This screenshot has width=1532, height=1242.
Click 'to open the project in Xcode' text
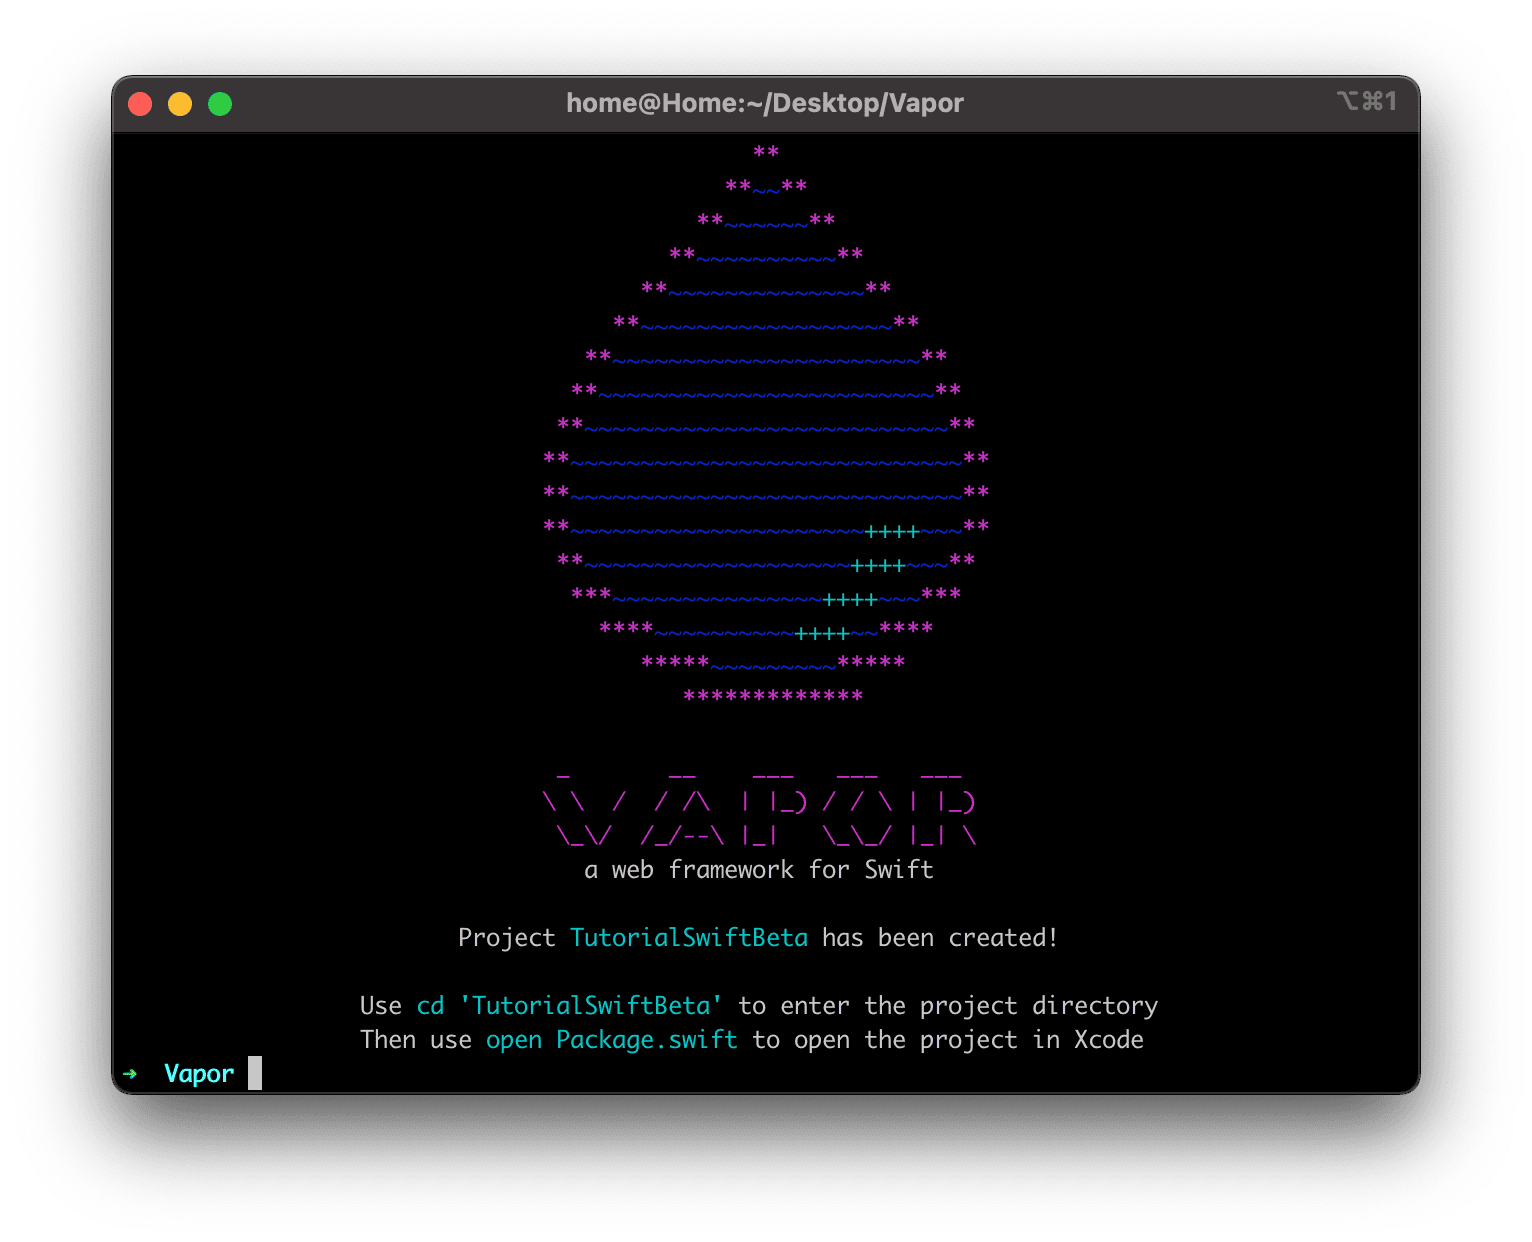coord(948,1040)
